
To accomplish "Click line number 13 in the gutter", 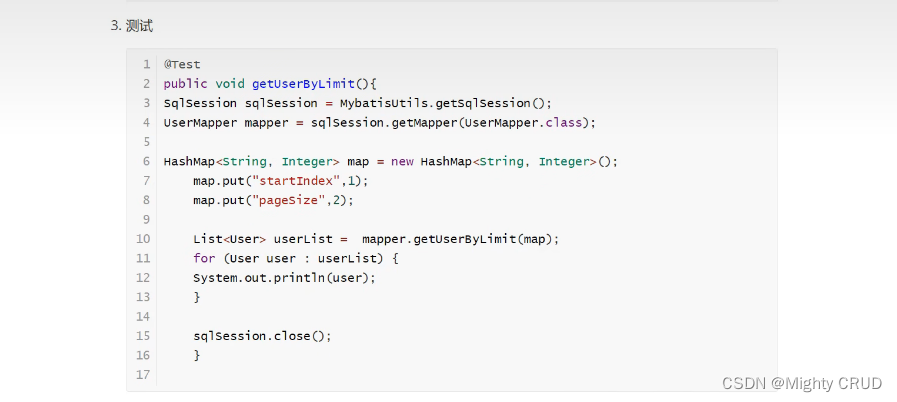I will [143, 297].
